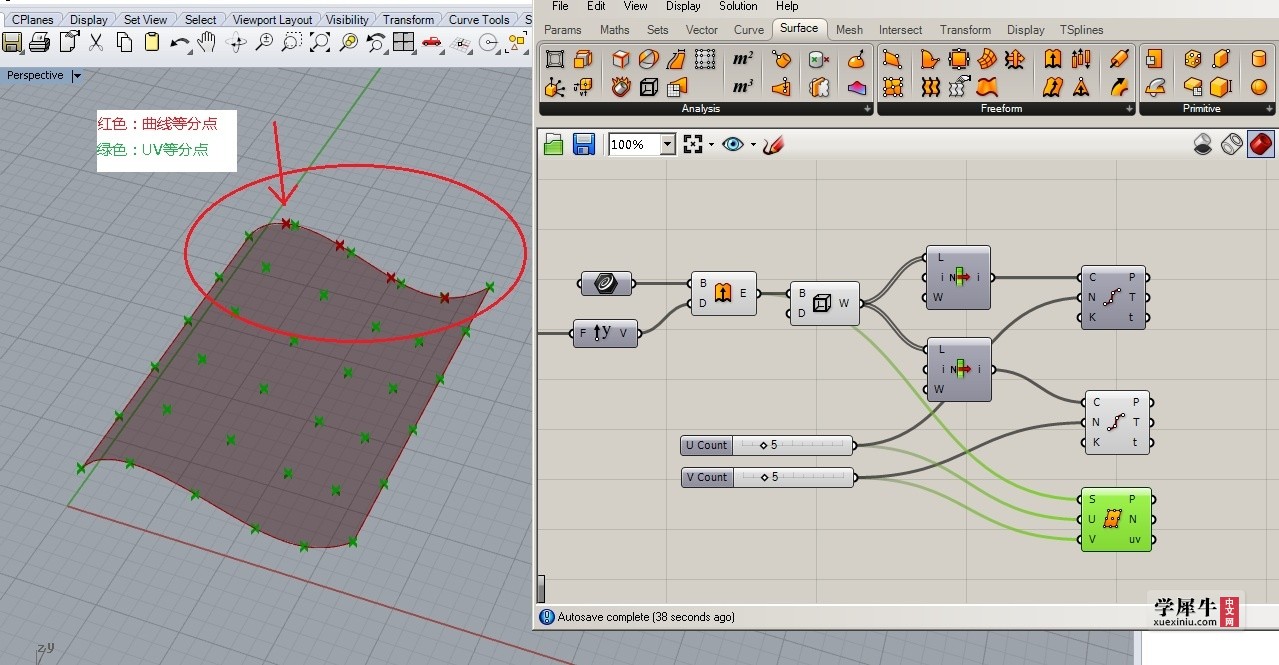Open the Grasshopper File menu
The height and width of the screenshot is (665, 1279).
pyautogui.click(x=560, y=6)
